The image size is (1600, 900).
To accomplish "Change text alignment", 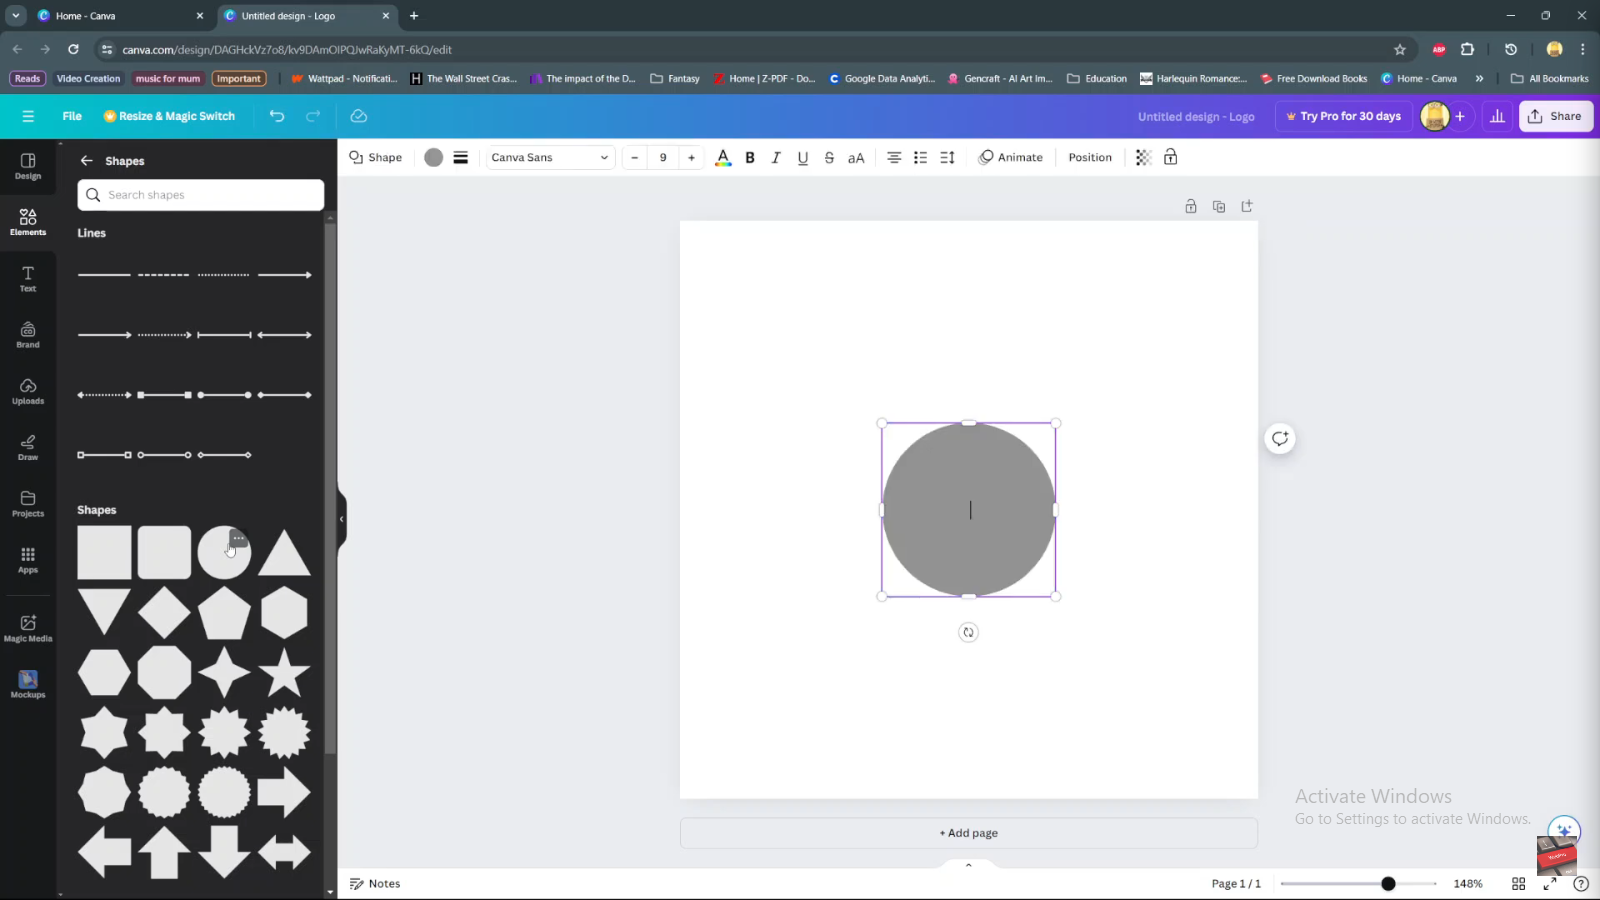I will 894,157.
